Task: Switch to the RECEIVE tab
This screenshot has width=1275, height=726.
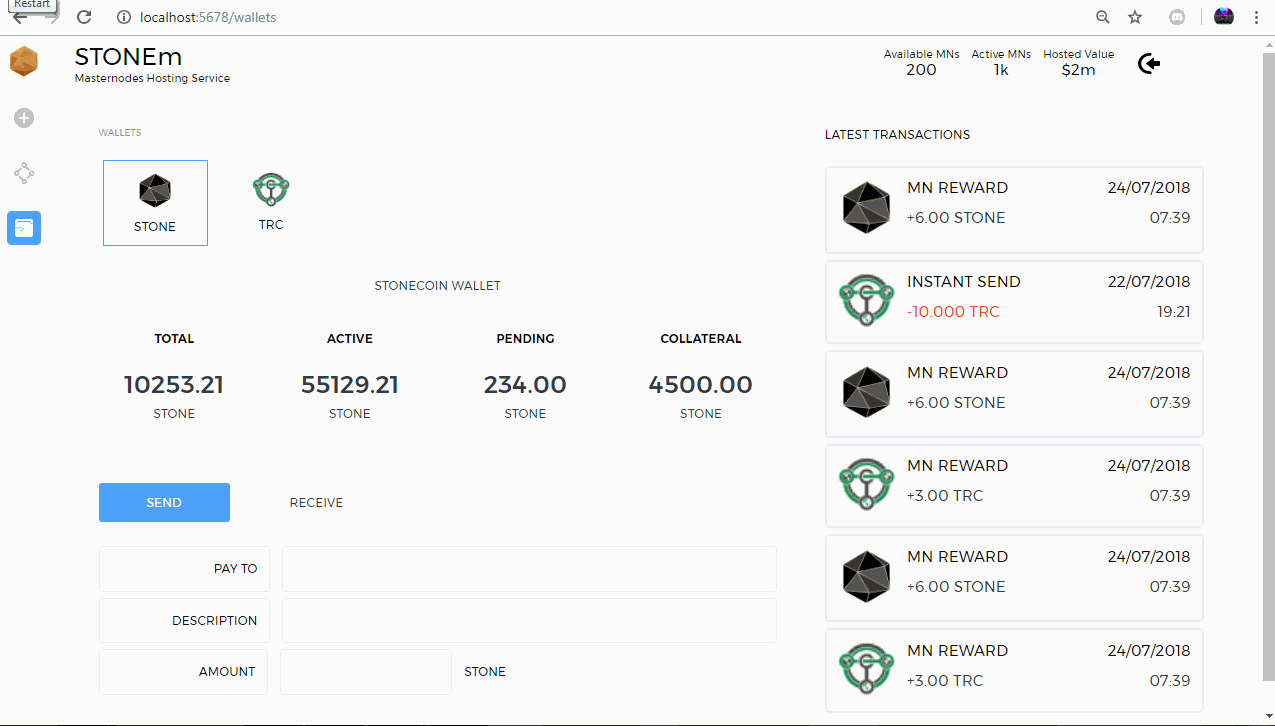Action: 316,503
